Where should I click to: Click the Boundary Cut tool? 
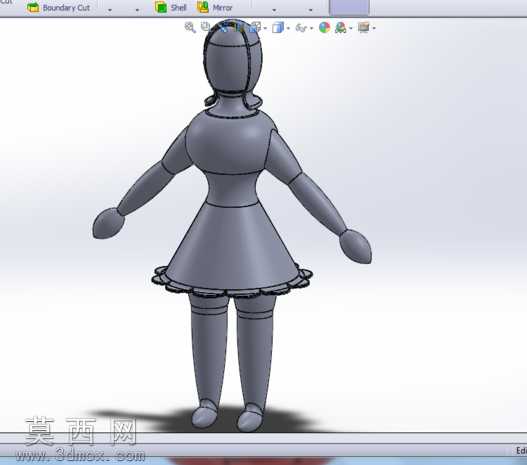coord(58,7)
